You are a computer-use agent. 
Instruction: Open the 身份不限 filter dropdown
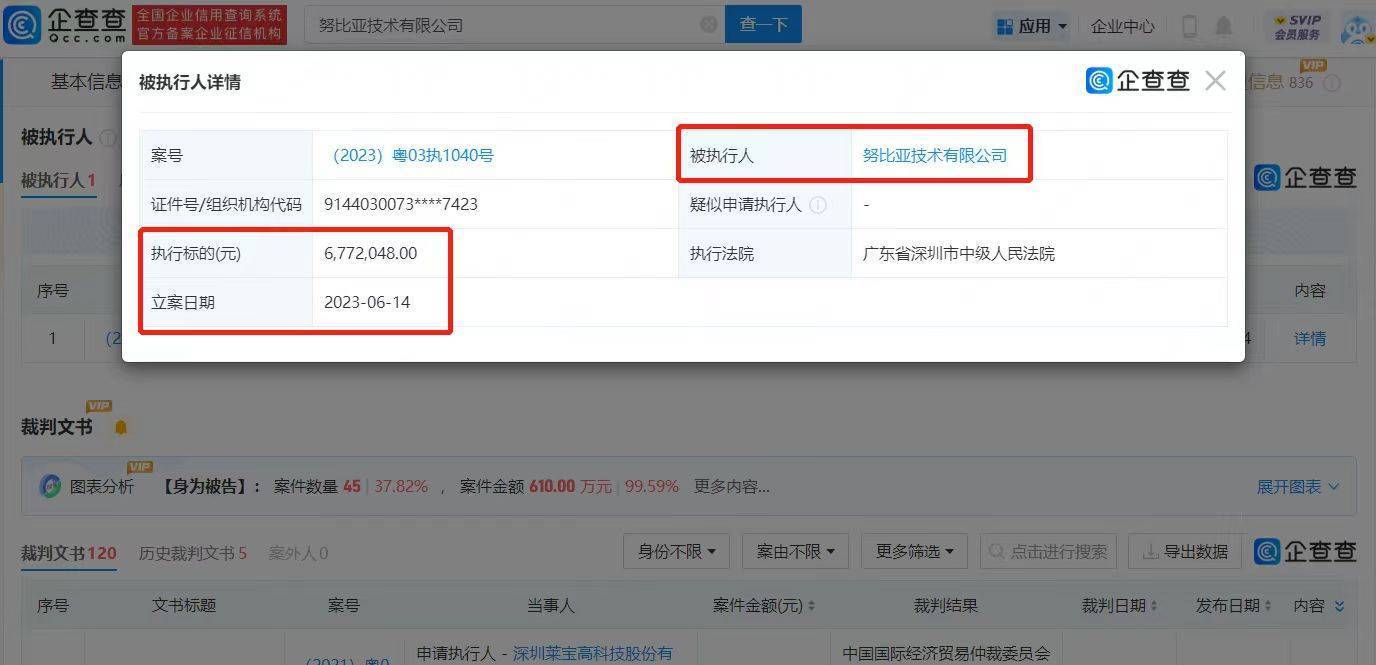[x=677, y=551]
